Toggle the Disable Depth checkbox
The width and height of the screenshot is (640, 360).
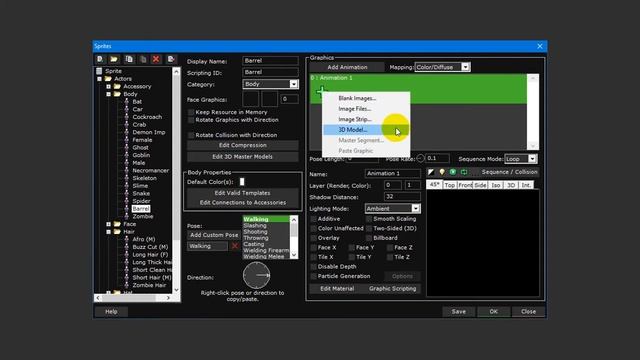tap(313, 267)
